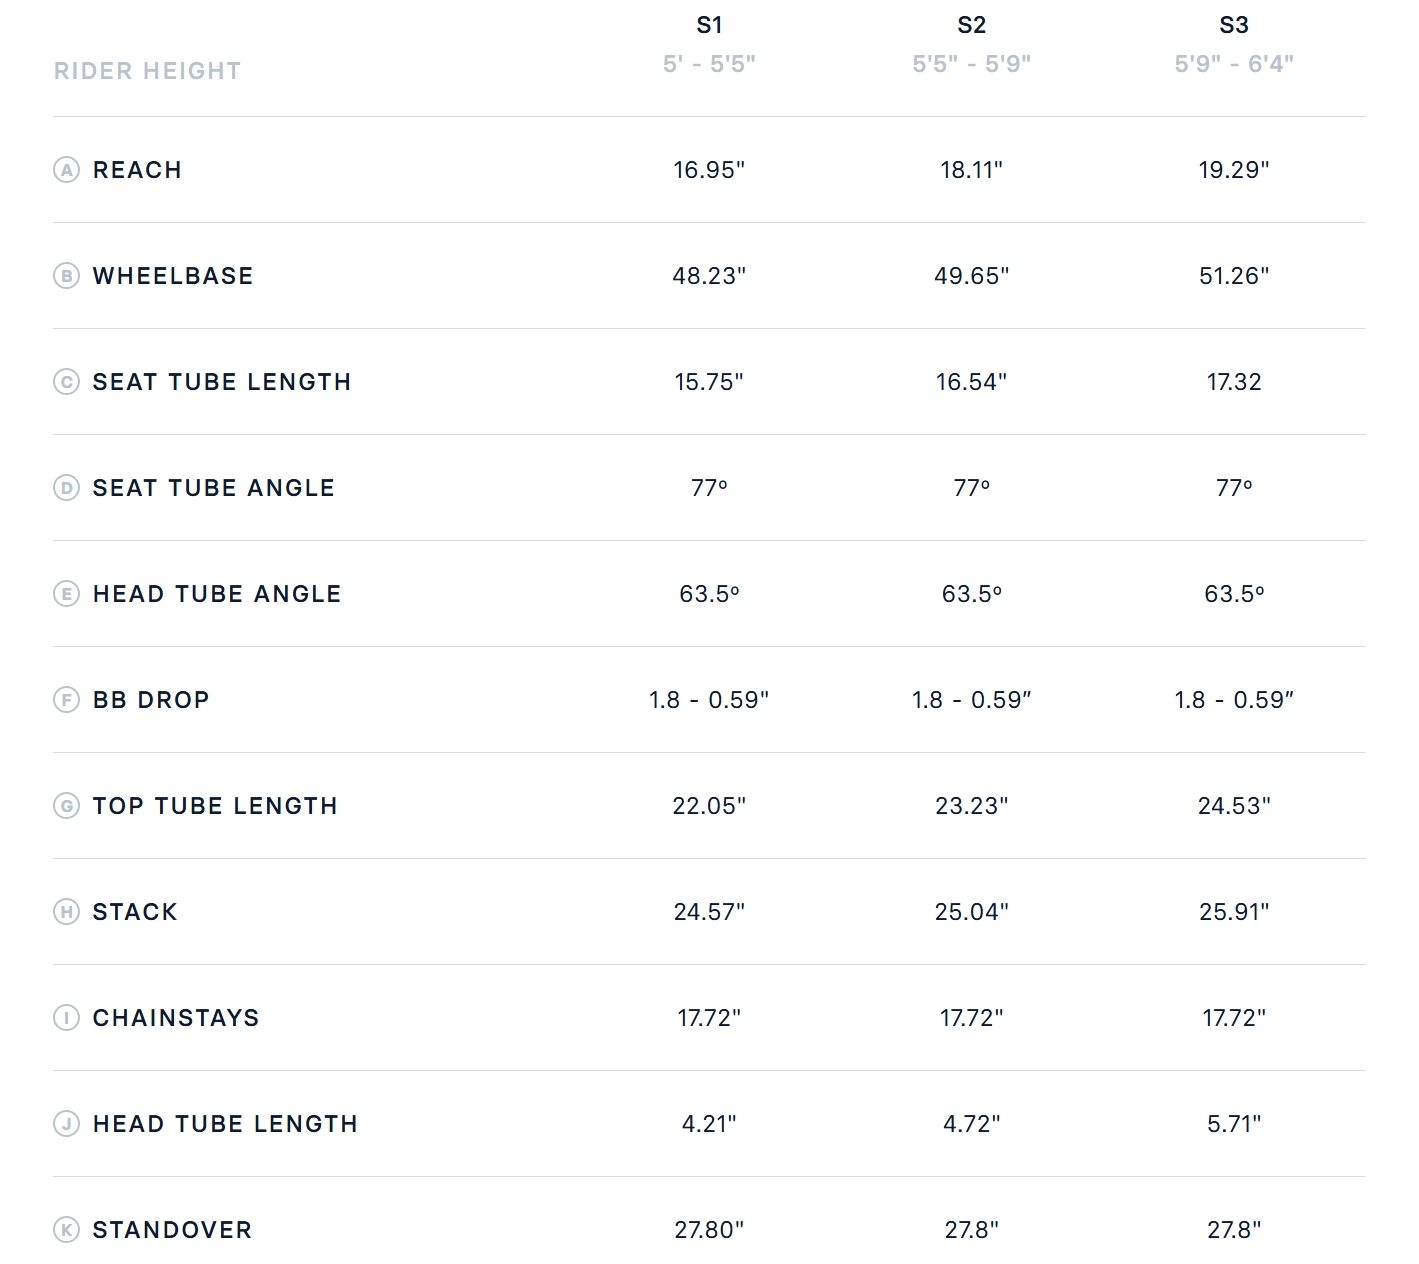This screenshot has width=1419, height=1264.
Task: Click the Wheelbase row label
Action: coord(173,276)
